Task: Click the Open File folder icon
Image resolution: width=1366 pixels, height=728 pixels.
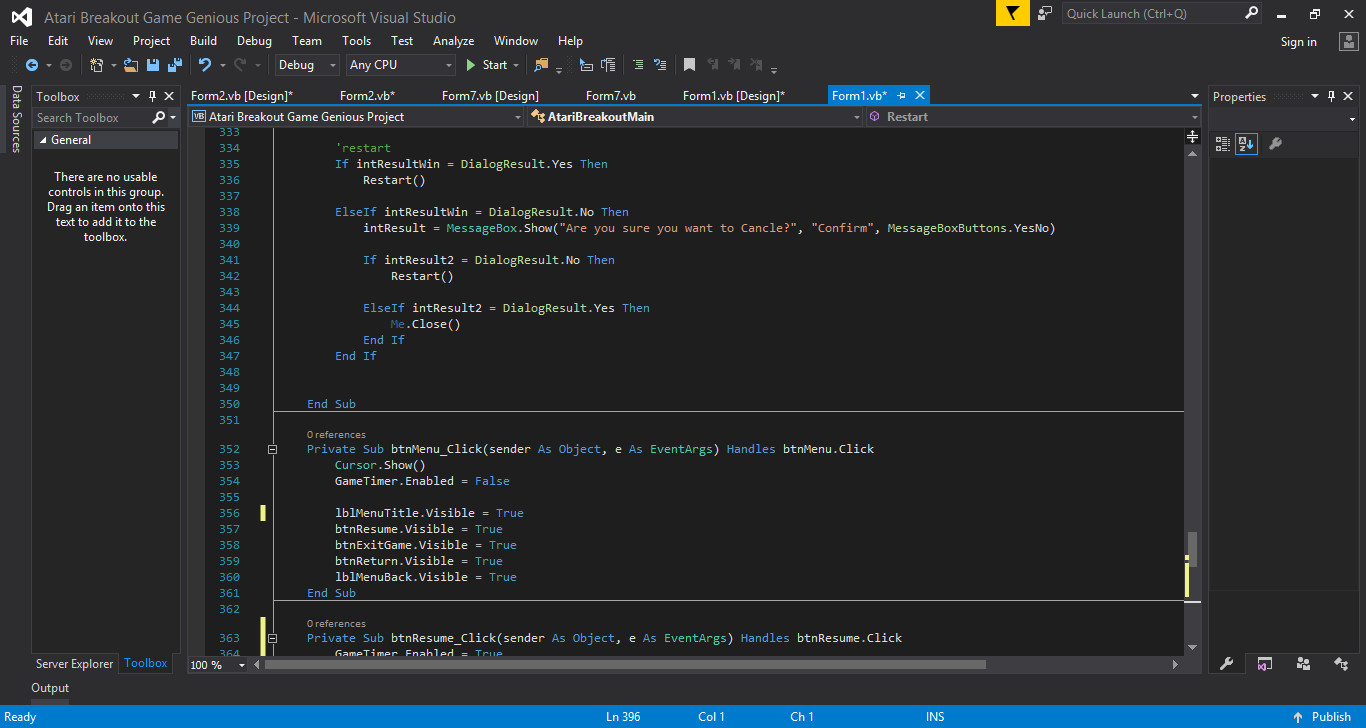Action: click(131, 65)
